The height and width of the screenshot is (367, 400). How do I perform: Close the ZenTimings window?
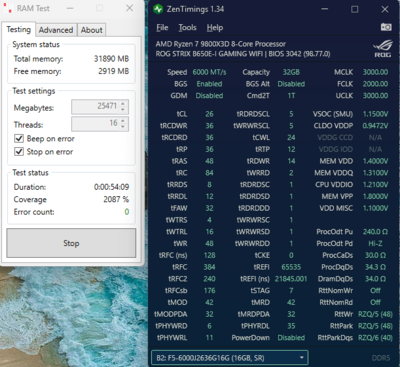(x=385, y=9)
